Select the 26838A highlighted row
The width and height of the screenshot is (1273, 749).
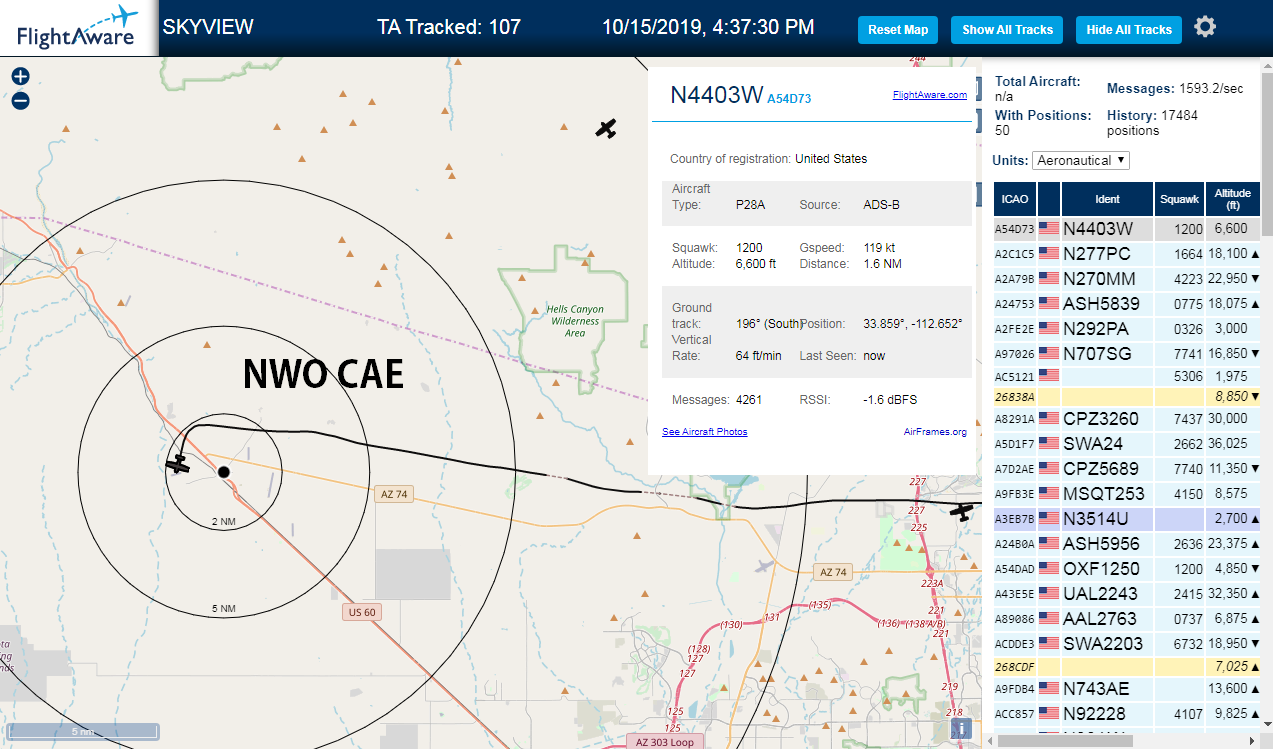[1127, 397]
